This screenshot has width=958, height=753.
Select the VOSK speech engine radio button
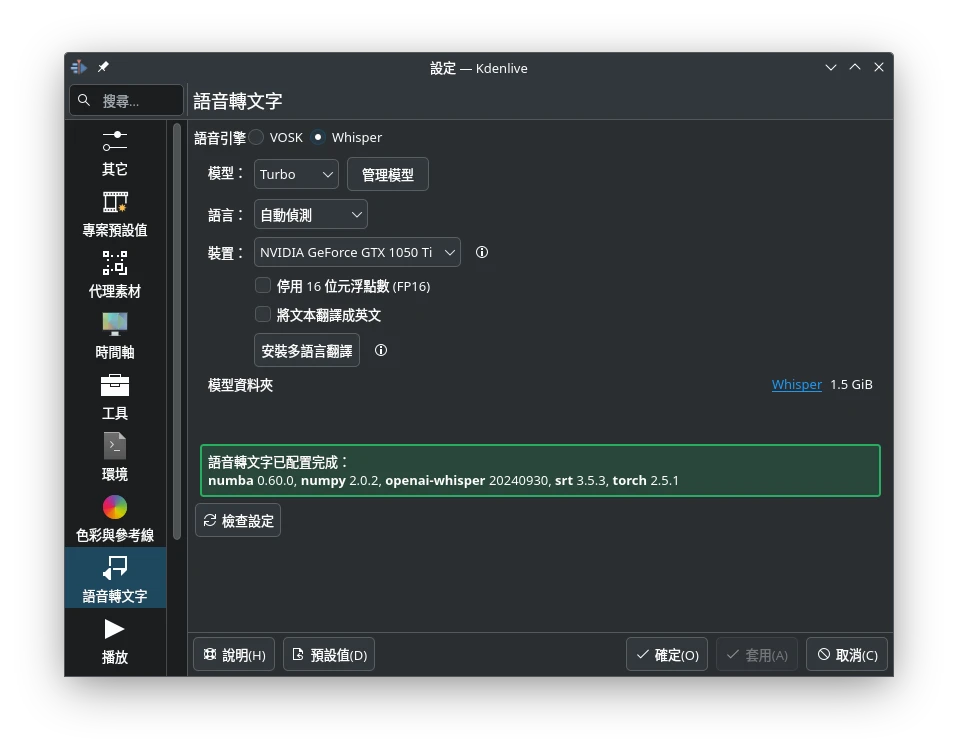click(x=257, y=137)
